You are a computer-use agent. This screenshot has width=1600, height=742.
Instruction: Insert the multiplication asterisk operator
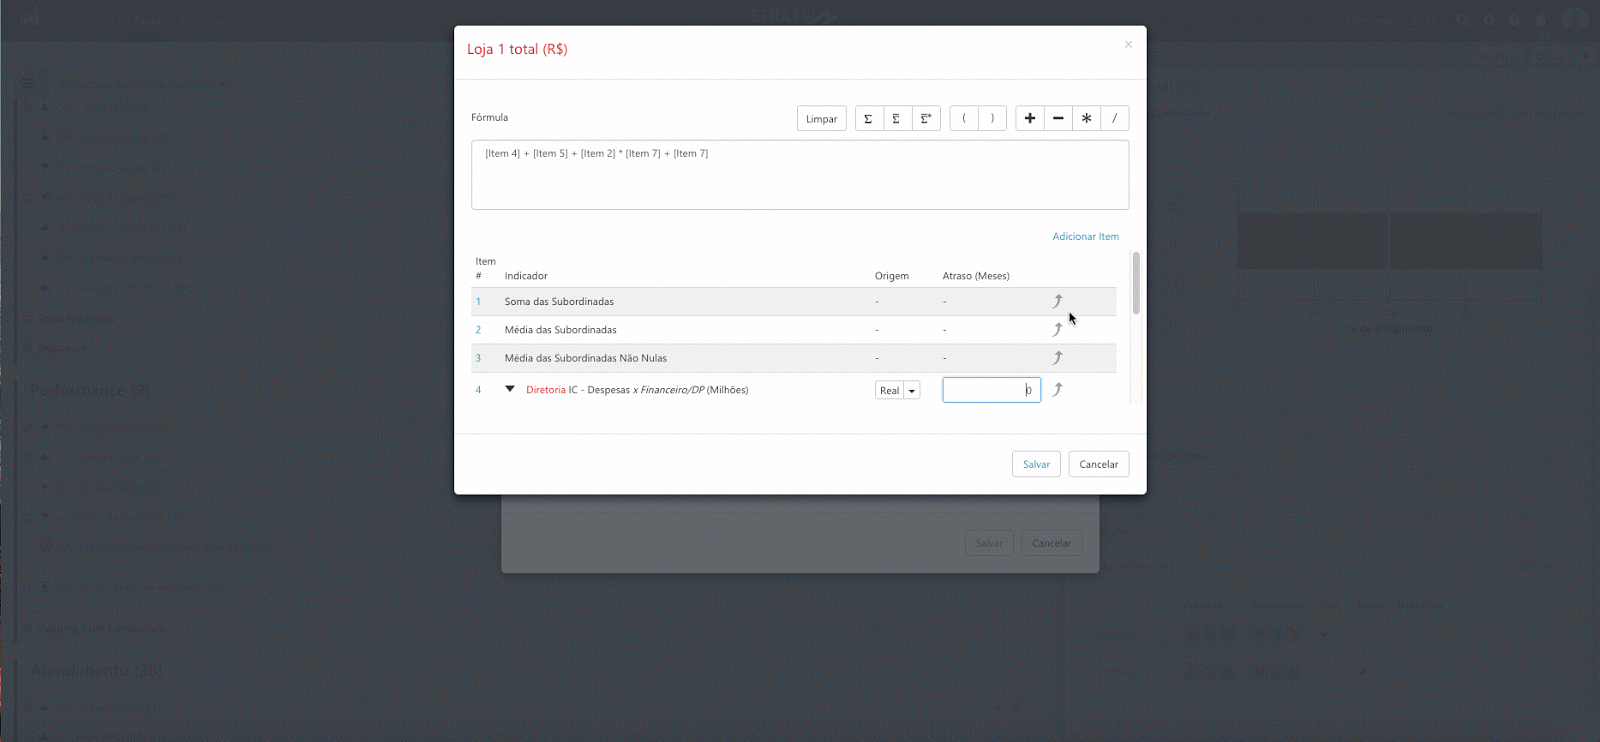tap(1086, 119)
